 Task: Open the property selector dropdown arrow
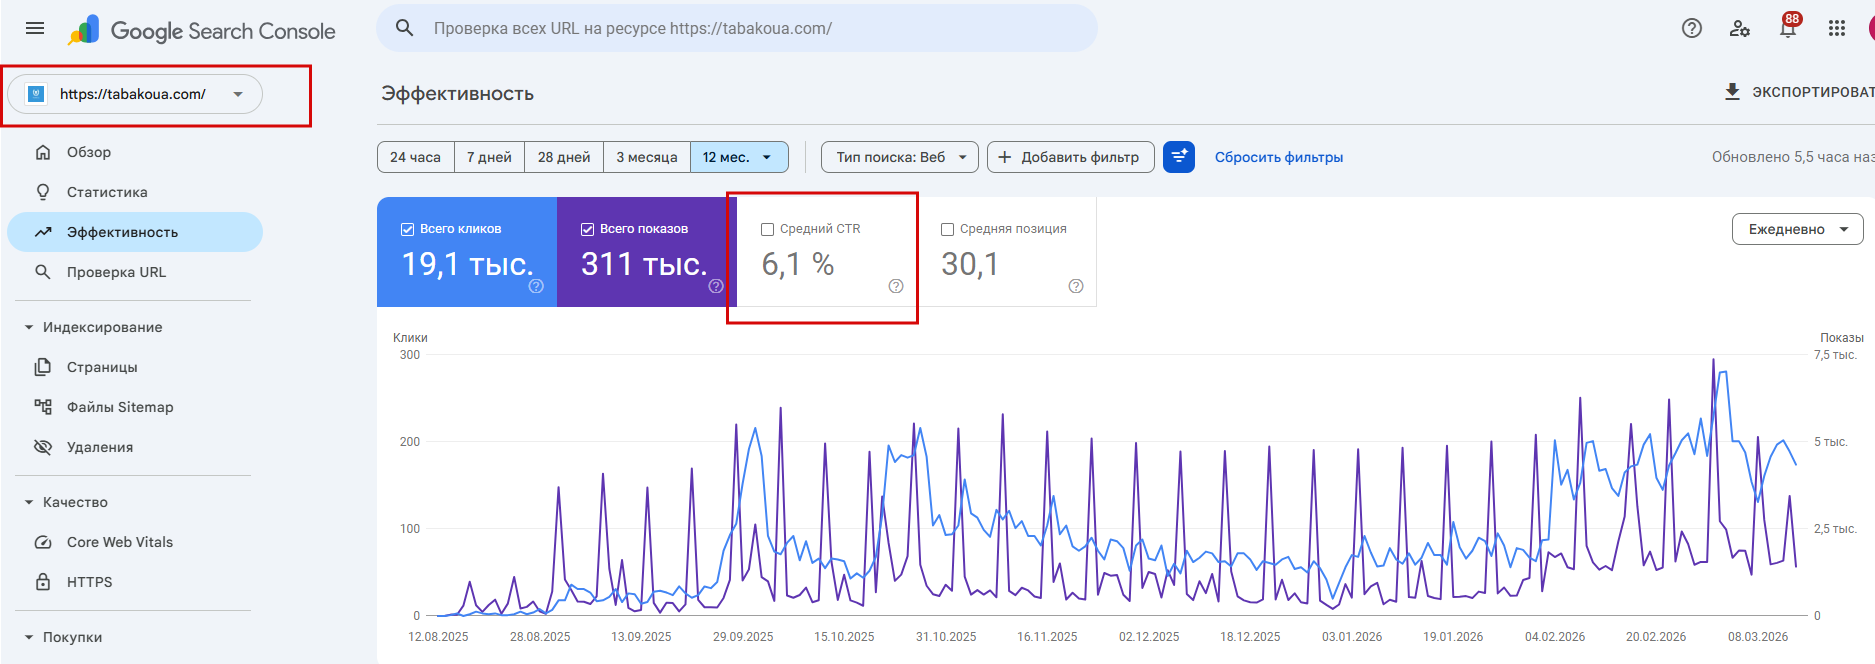tap(238, 94)
